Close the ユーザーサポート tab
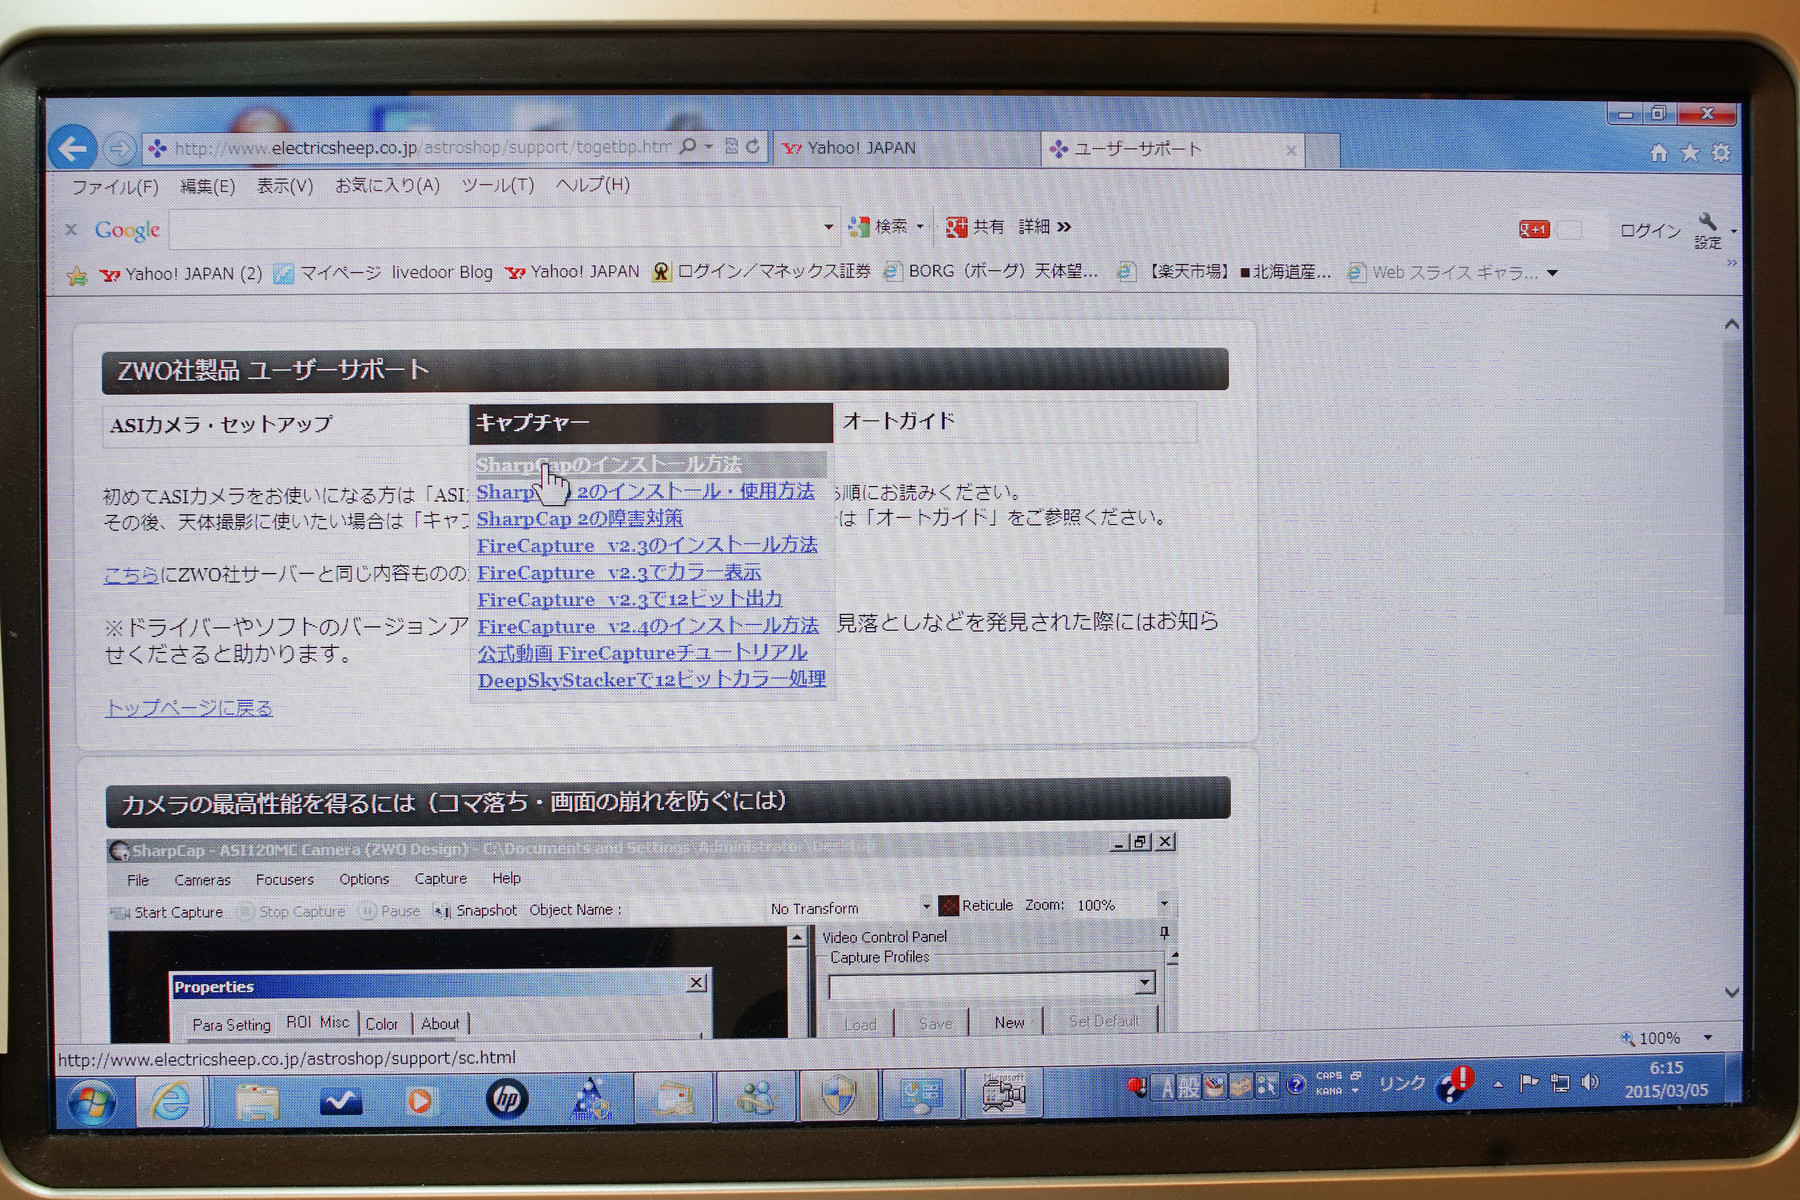 [1291, 150]
